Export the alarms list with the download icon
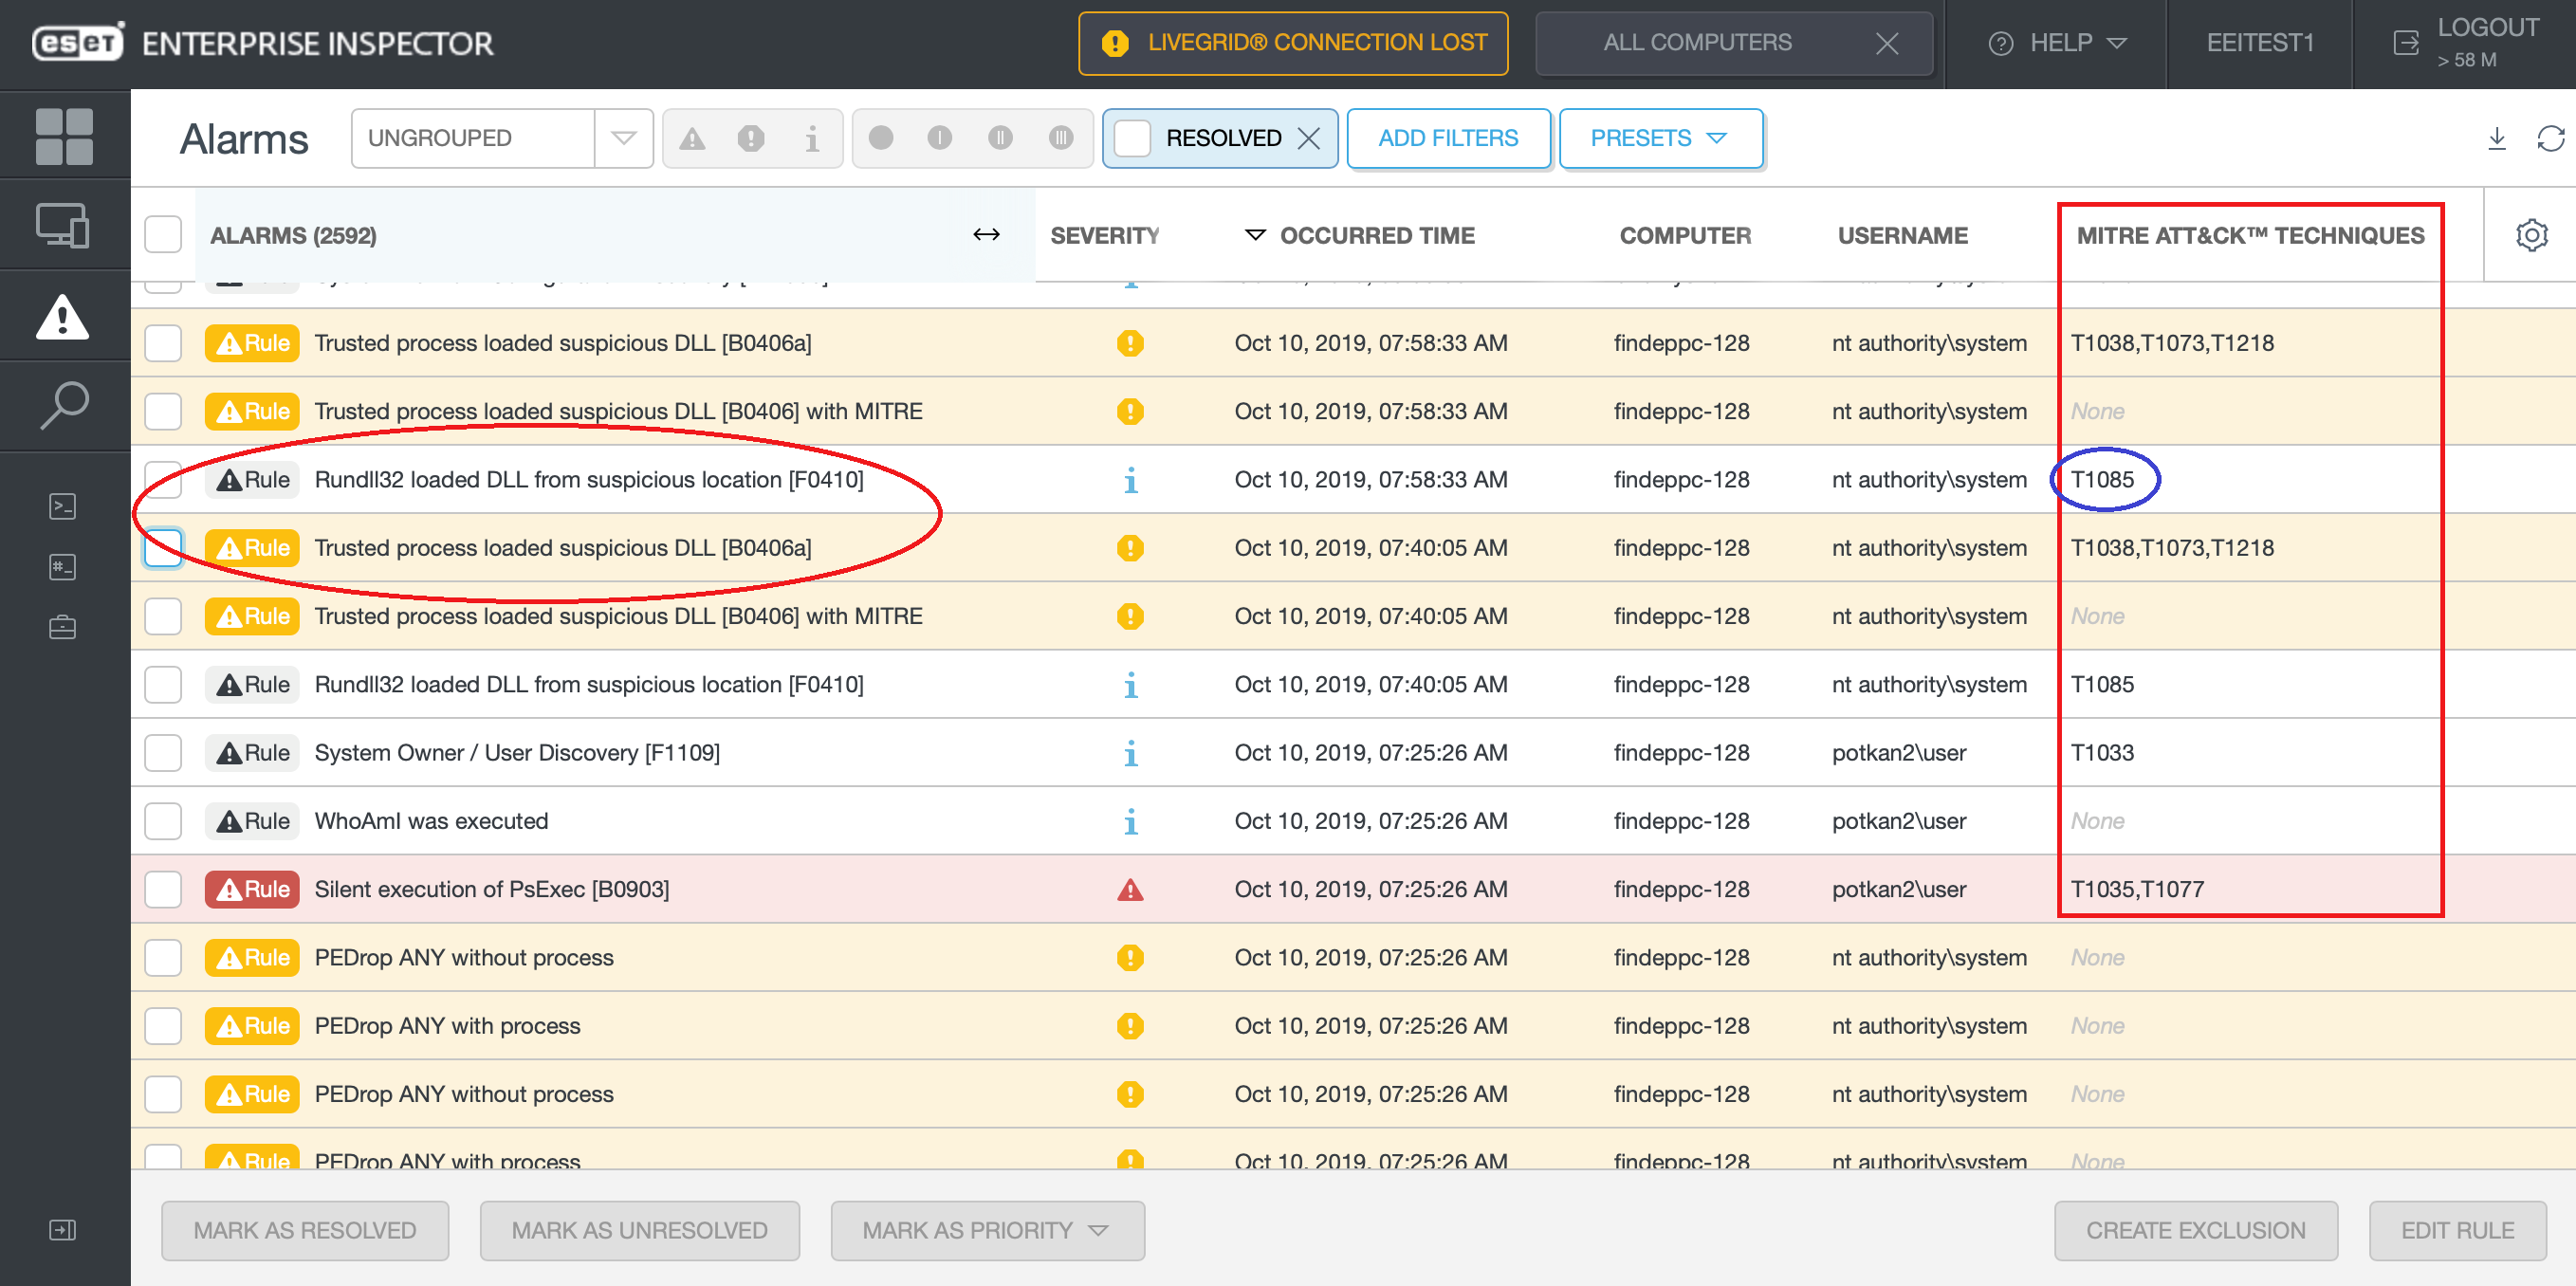Image resolution: width=2576 pixels, height=1286 pixels. pyautogui.click(x=2497, y=140)
